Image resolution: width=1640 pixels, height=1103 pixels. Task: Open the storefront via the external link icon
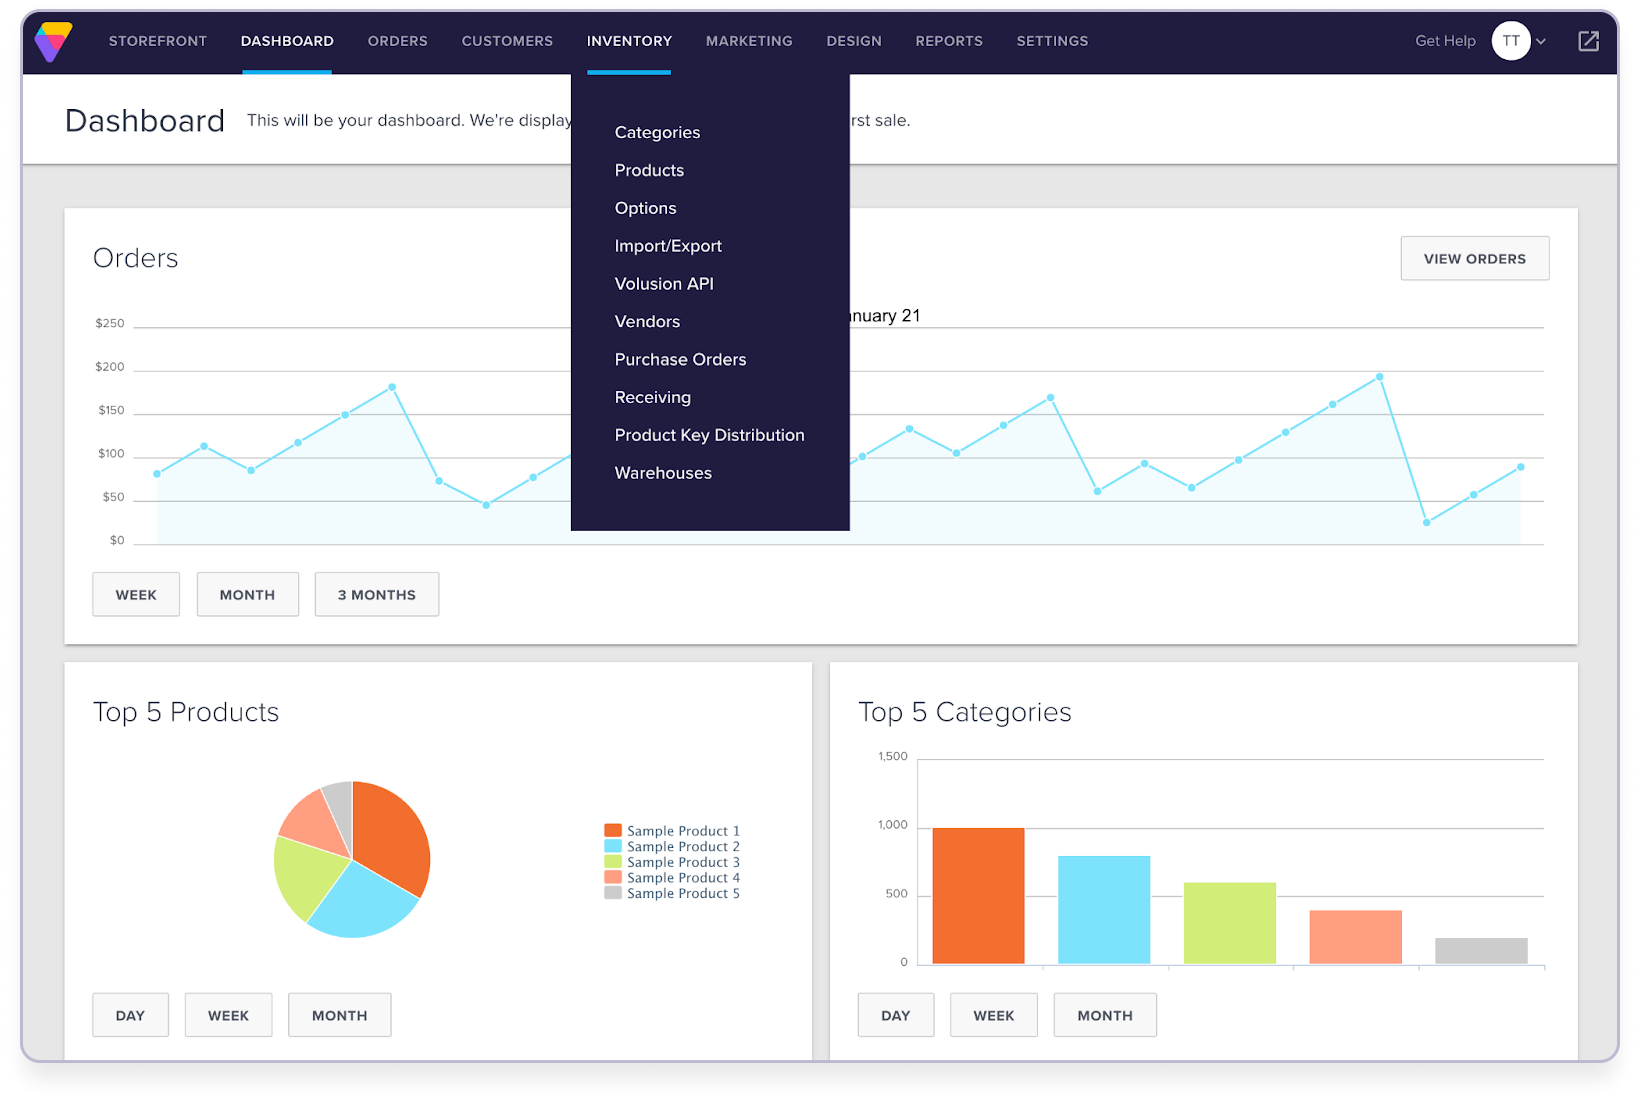1588,41
